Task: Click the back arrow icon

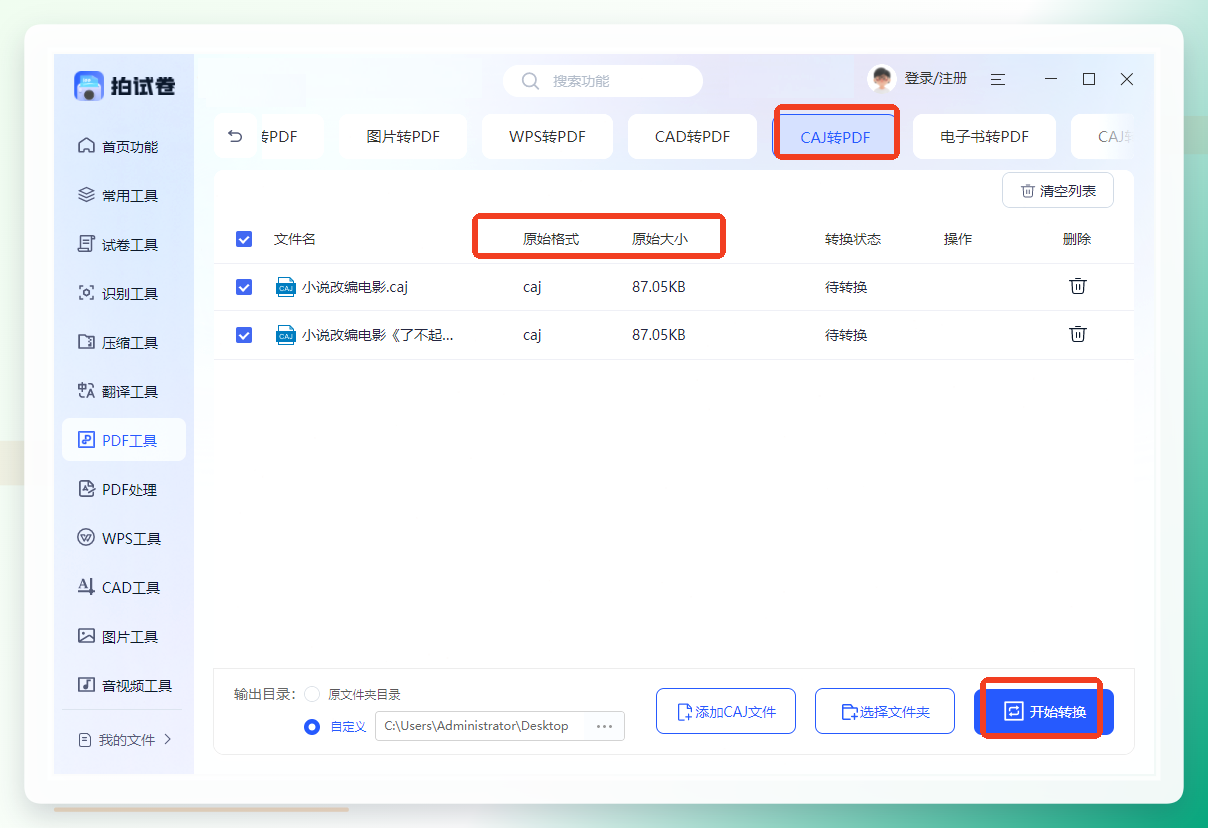Action: point(236,137)
